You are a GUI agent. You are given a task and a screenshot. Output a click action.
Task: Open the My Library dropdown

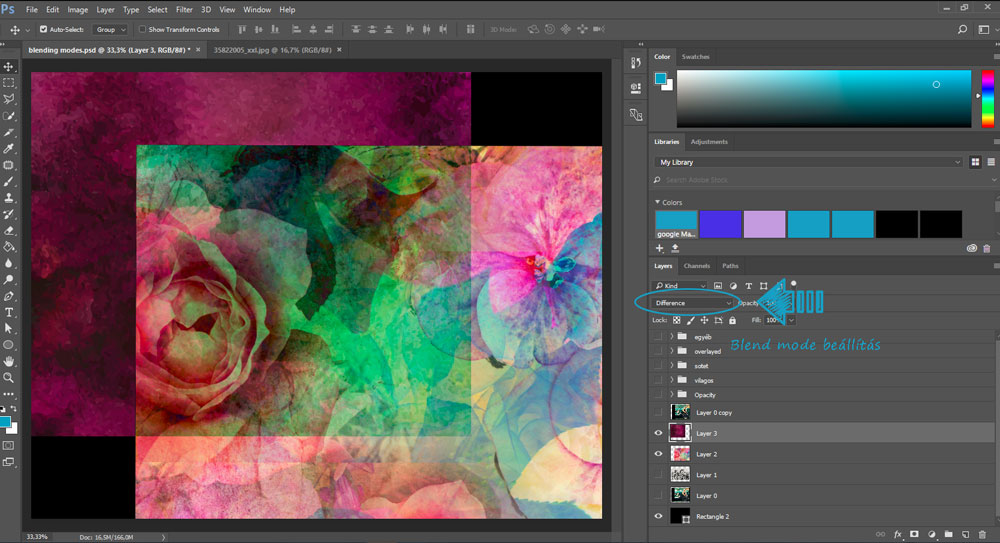click(x=809, y=162)
